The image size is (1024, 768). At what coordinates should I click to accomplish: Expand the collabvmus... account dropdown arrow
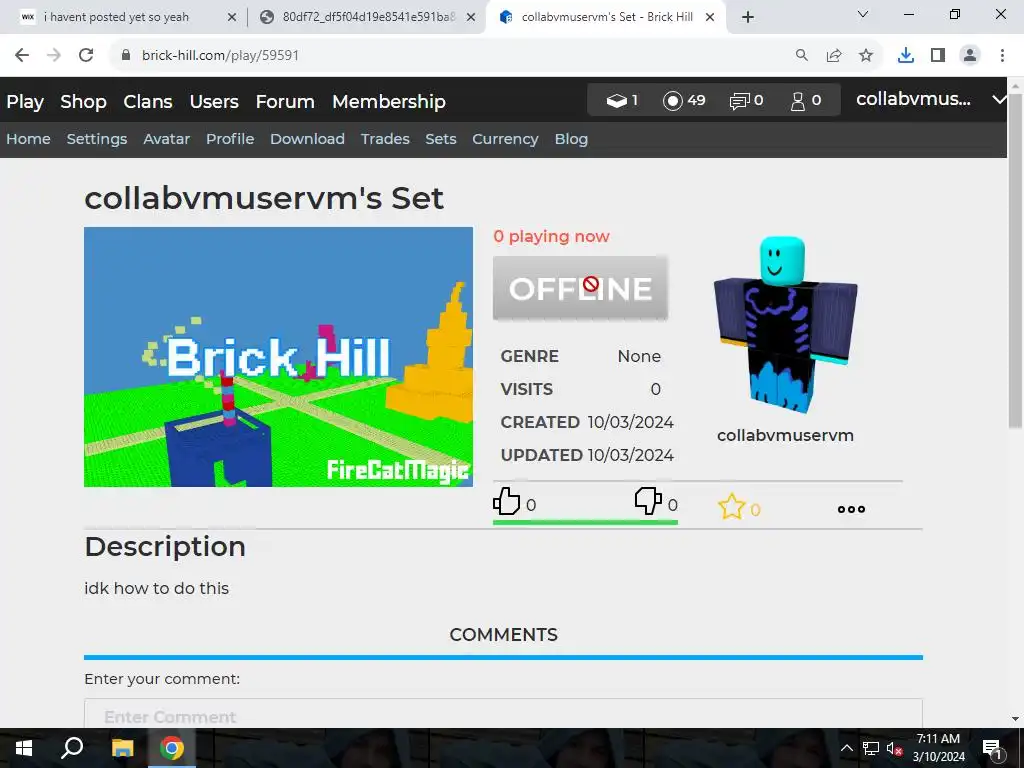tap(999, 99)
